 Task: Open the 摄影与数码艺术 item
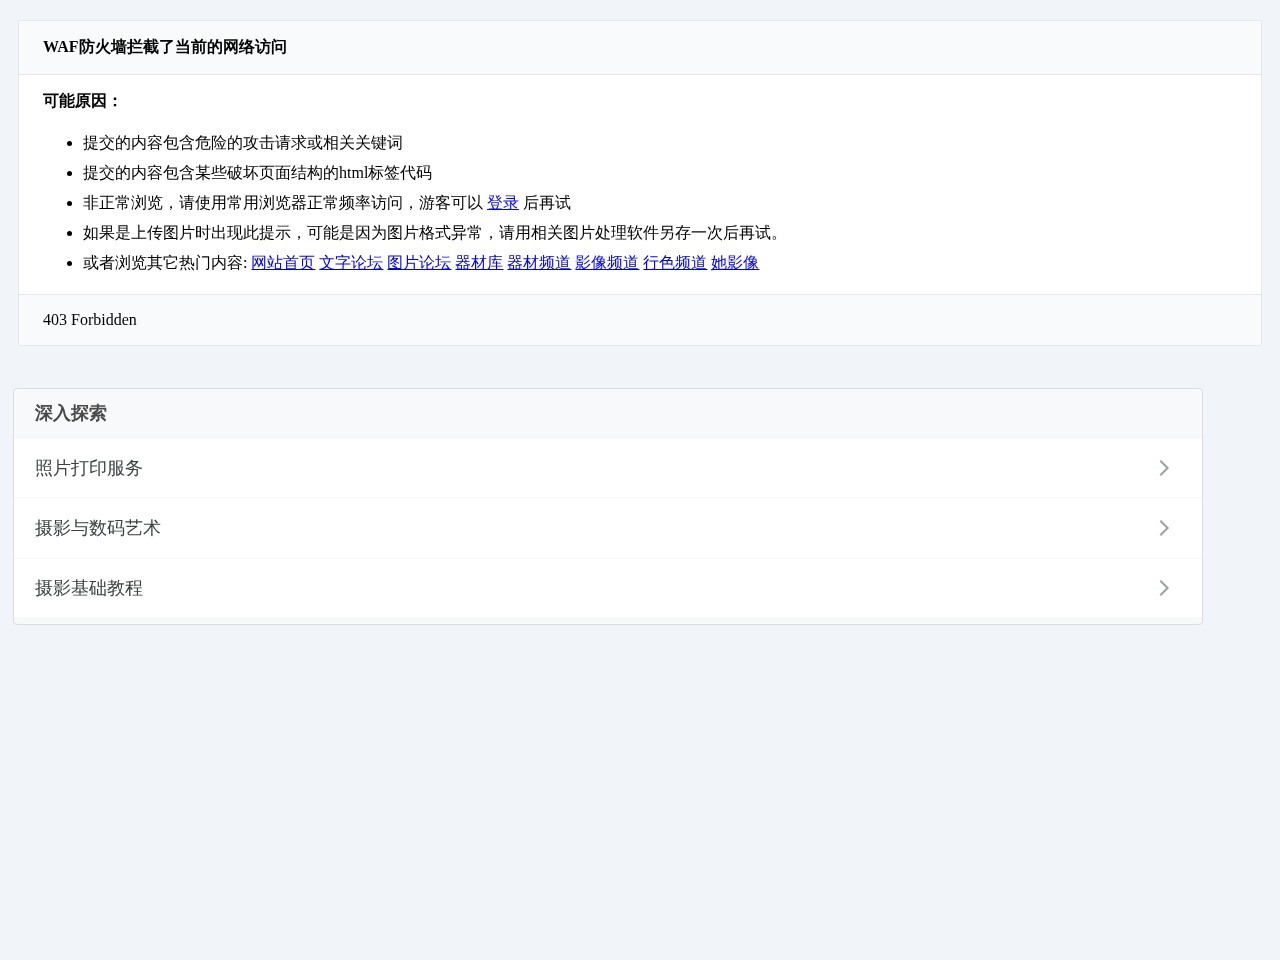click(608, 528)
